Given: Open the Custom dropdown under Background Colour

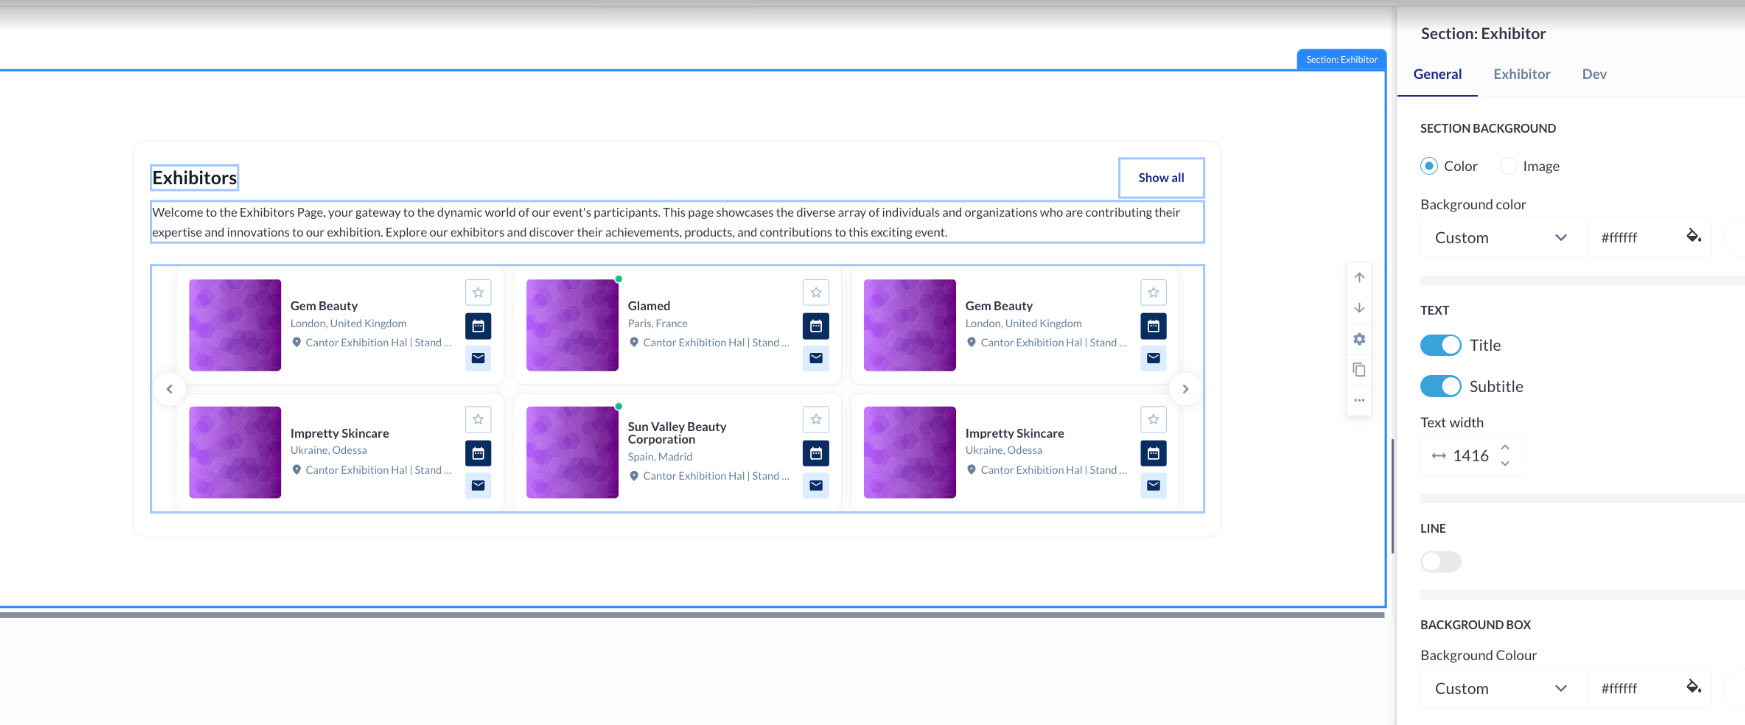Looking at the screenshot, I should point(1502,689).
